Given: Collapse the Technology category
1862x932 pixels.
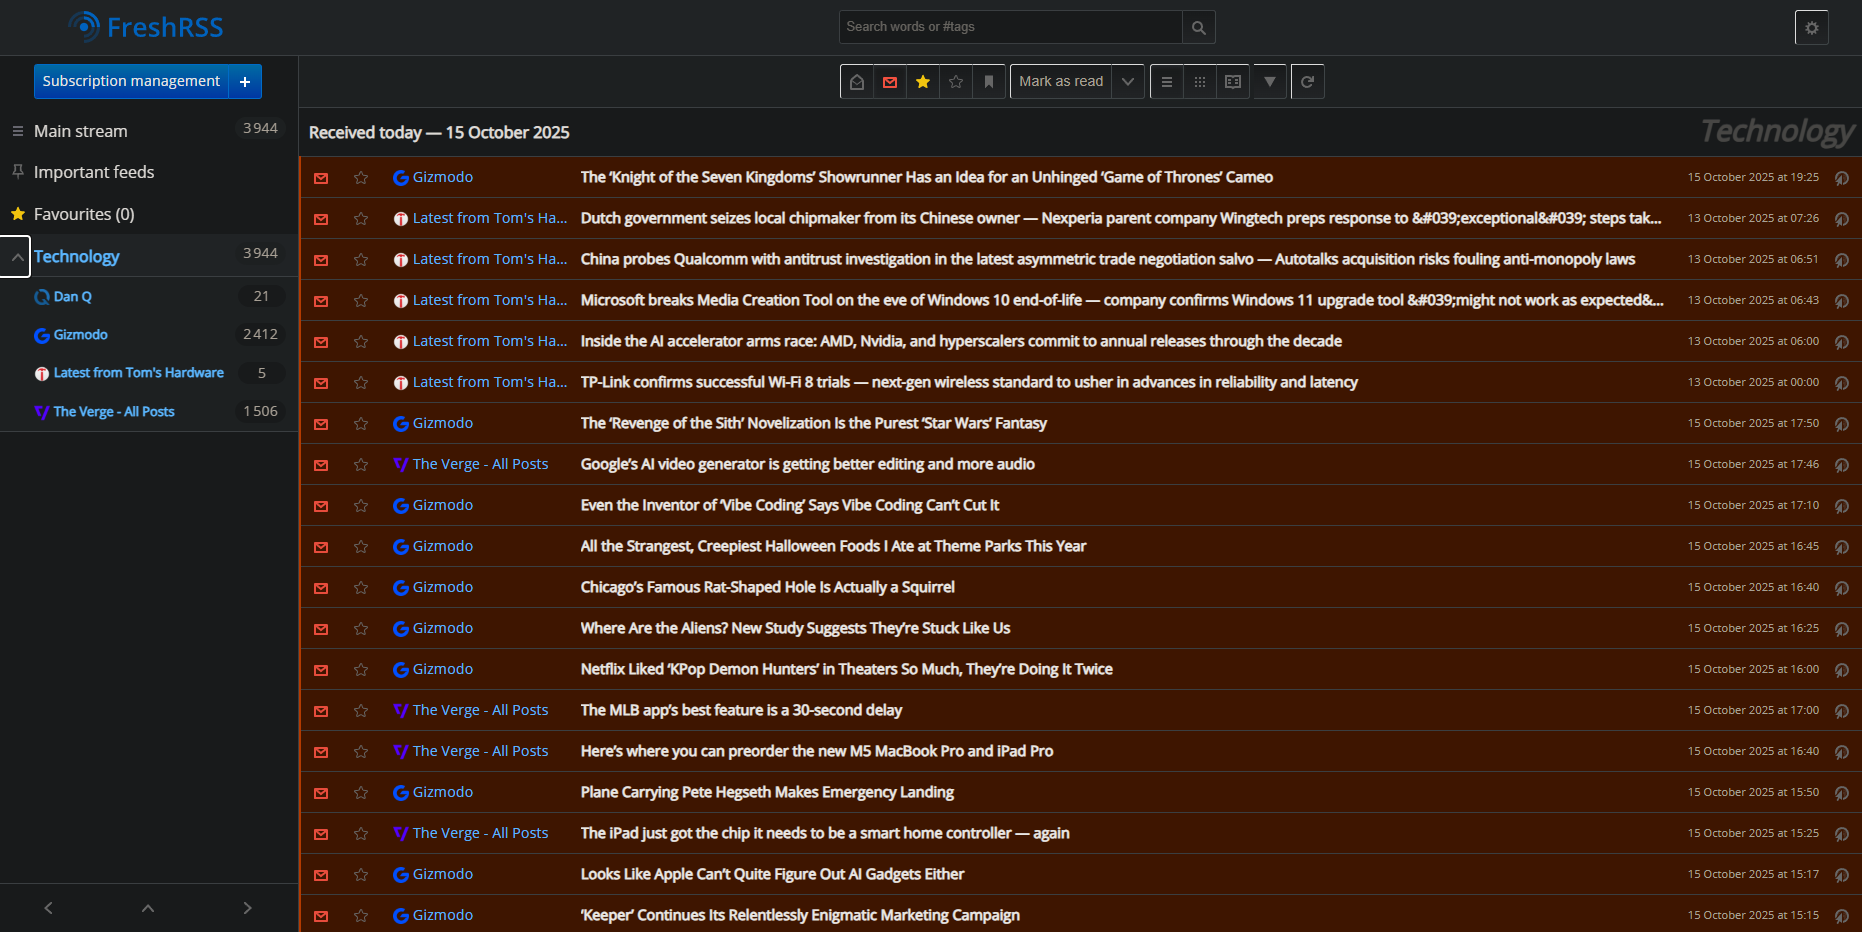Looking at the screenshot, I should (17, 257).
